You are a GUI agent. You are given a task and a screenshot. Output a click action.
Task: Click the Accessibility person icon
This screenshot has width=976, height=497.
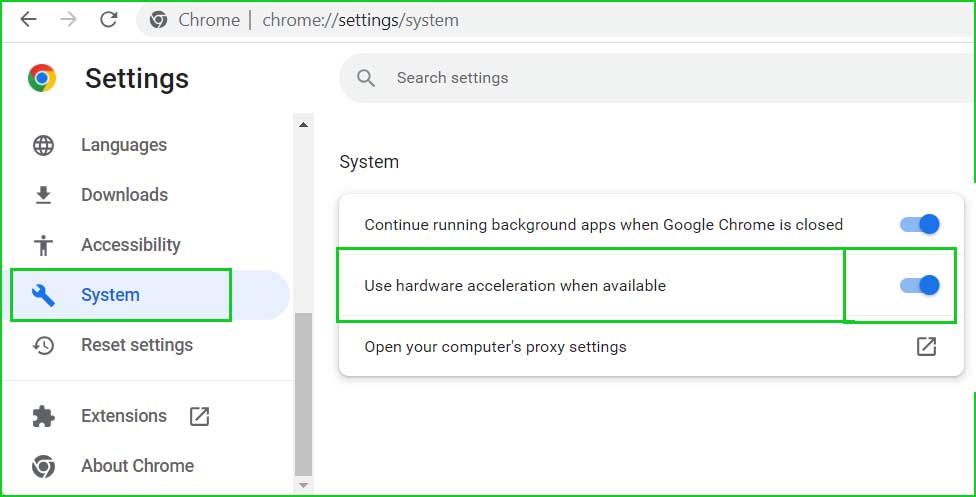(x=43, y=245)
